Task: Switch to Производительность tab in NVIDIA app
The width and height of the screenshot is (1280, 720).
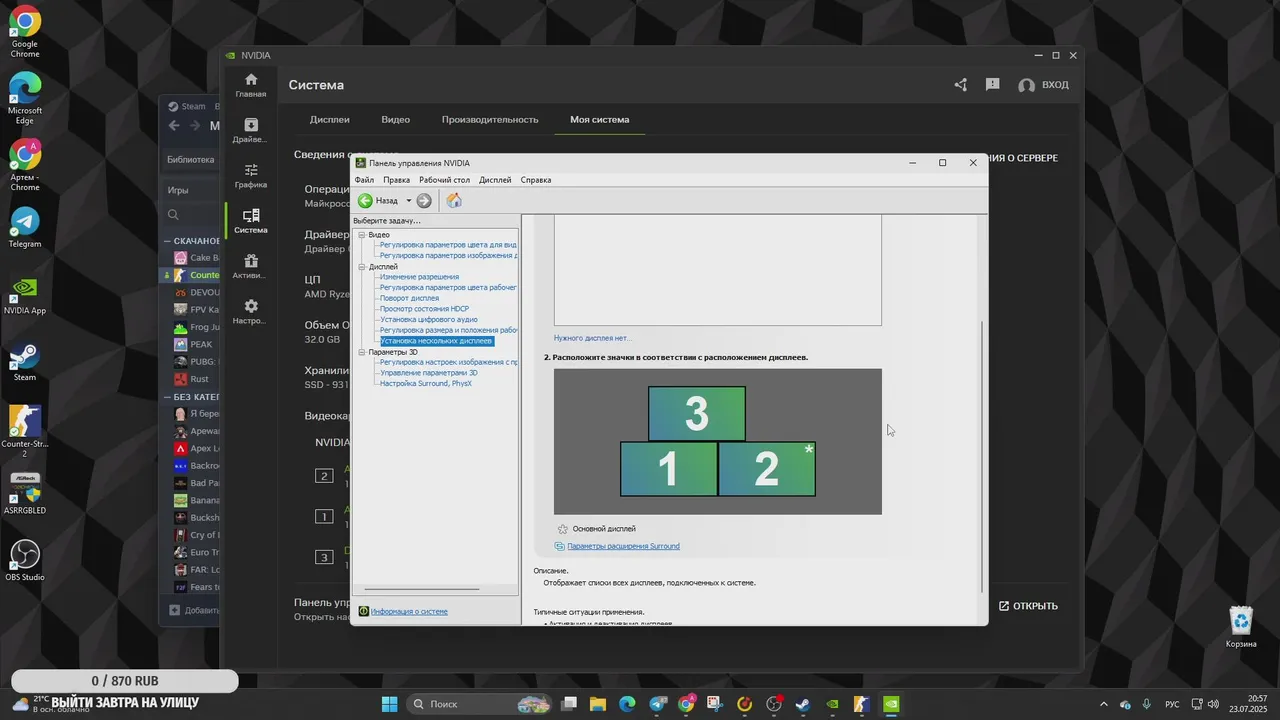Action: tap(490, 119)
